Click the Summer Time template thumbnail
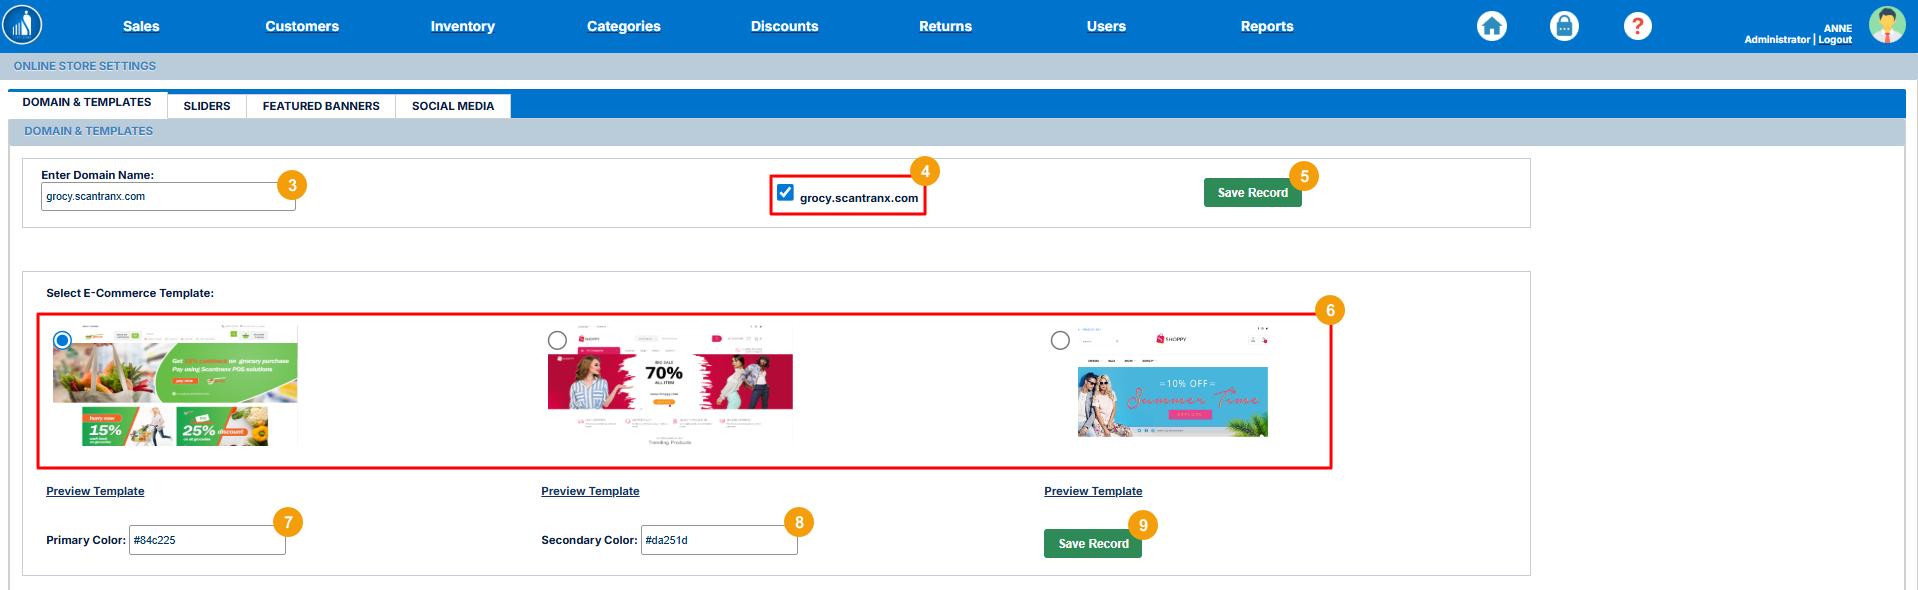 coord(1172,401)
